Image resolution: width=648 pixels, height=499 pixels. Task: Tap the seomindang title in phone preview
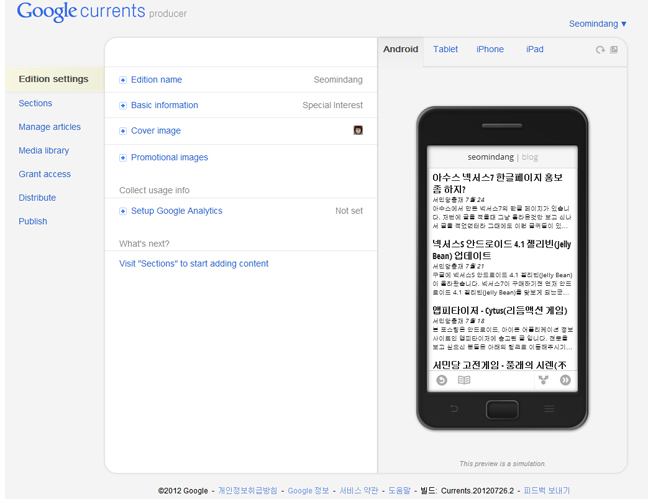pyautogui.click(x=491, y=157)
